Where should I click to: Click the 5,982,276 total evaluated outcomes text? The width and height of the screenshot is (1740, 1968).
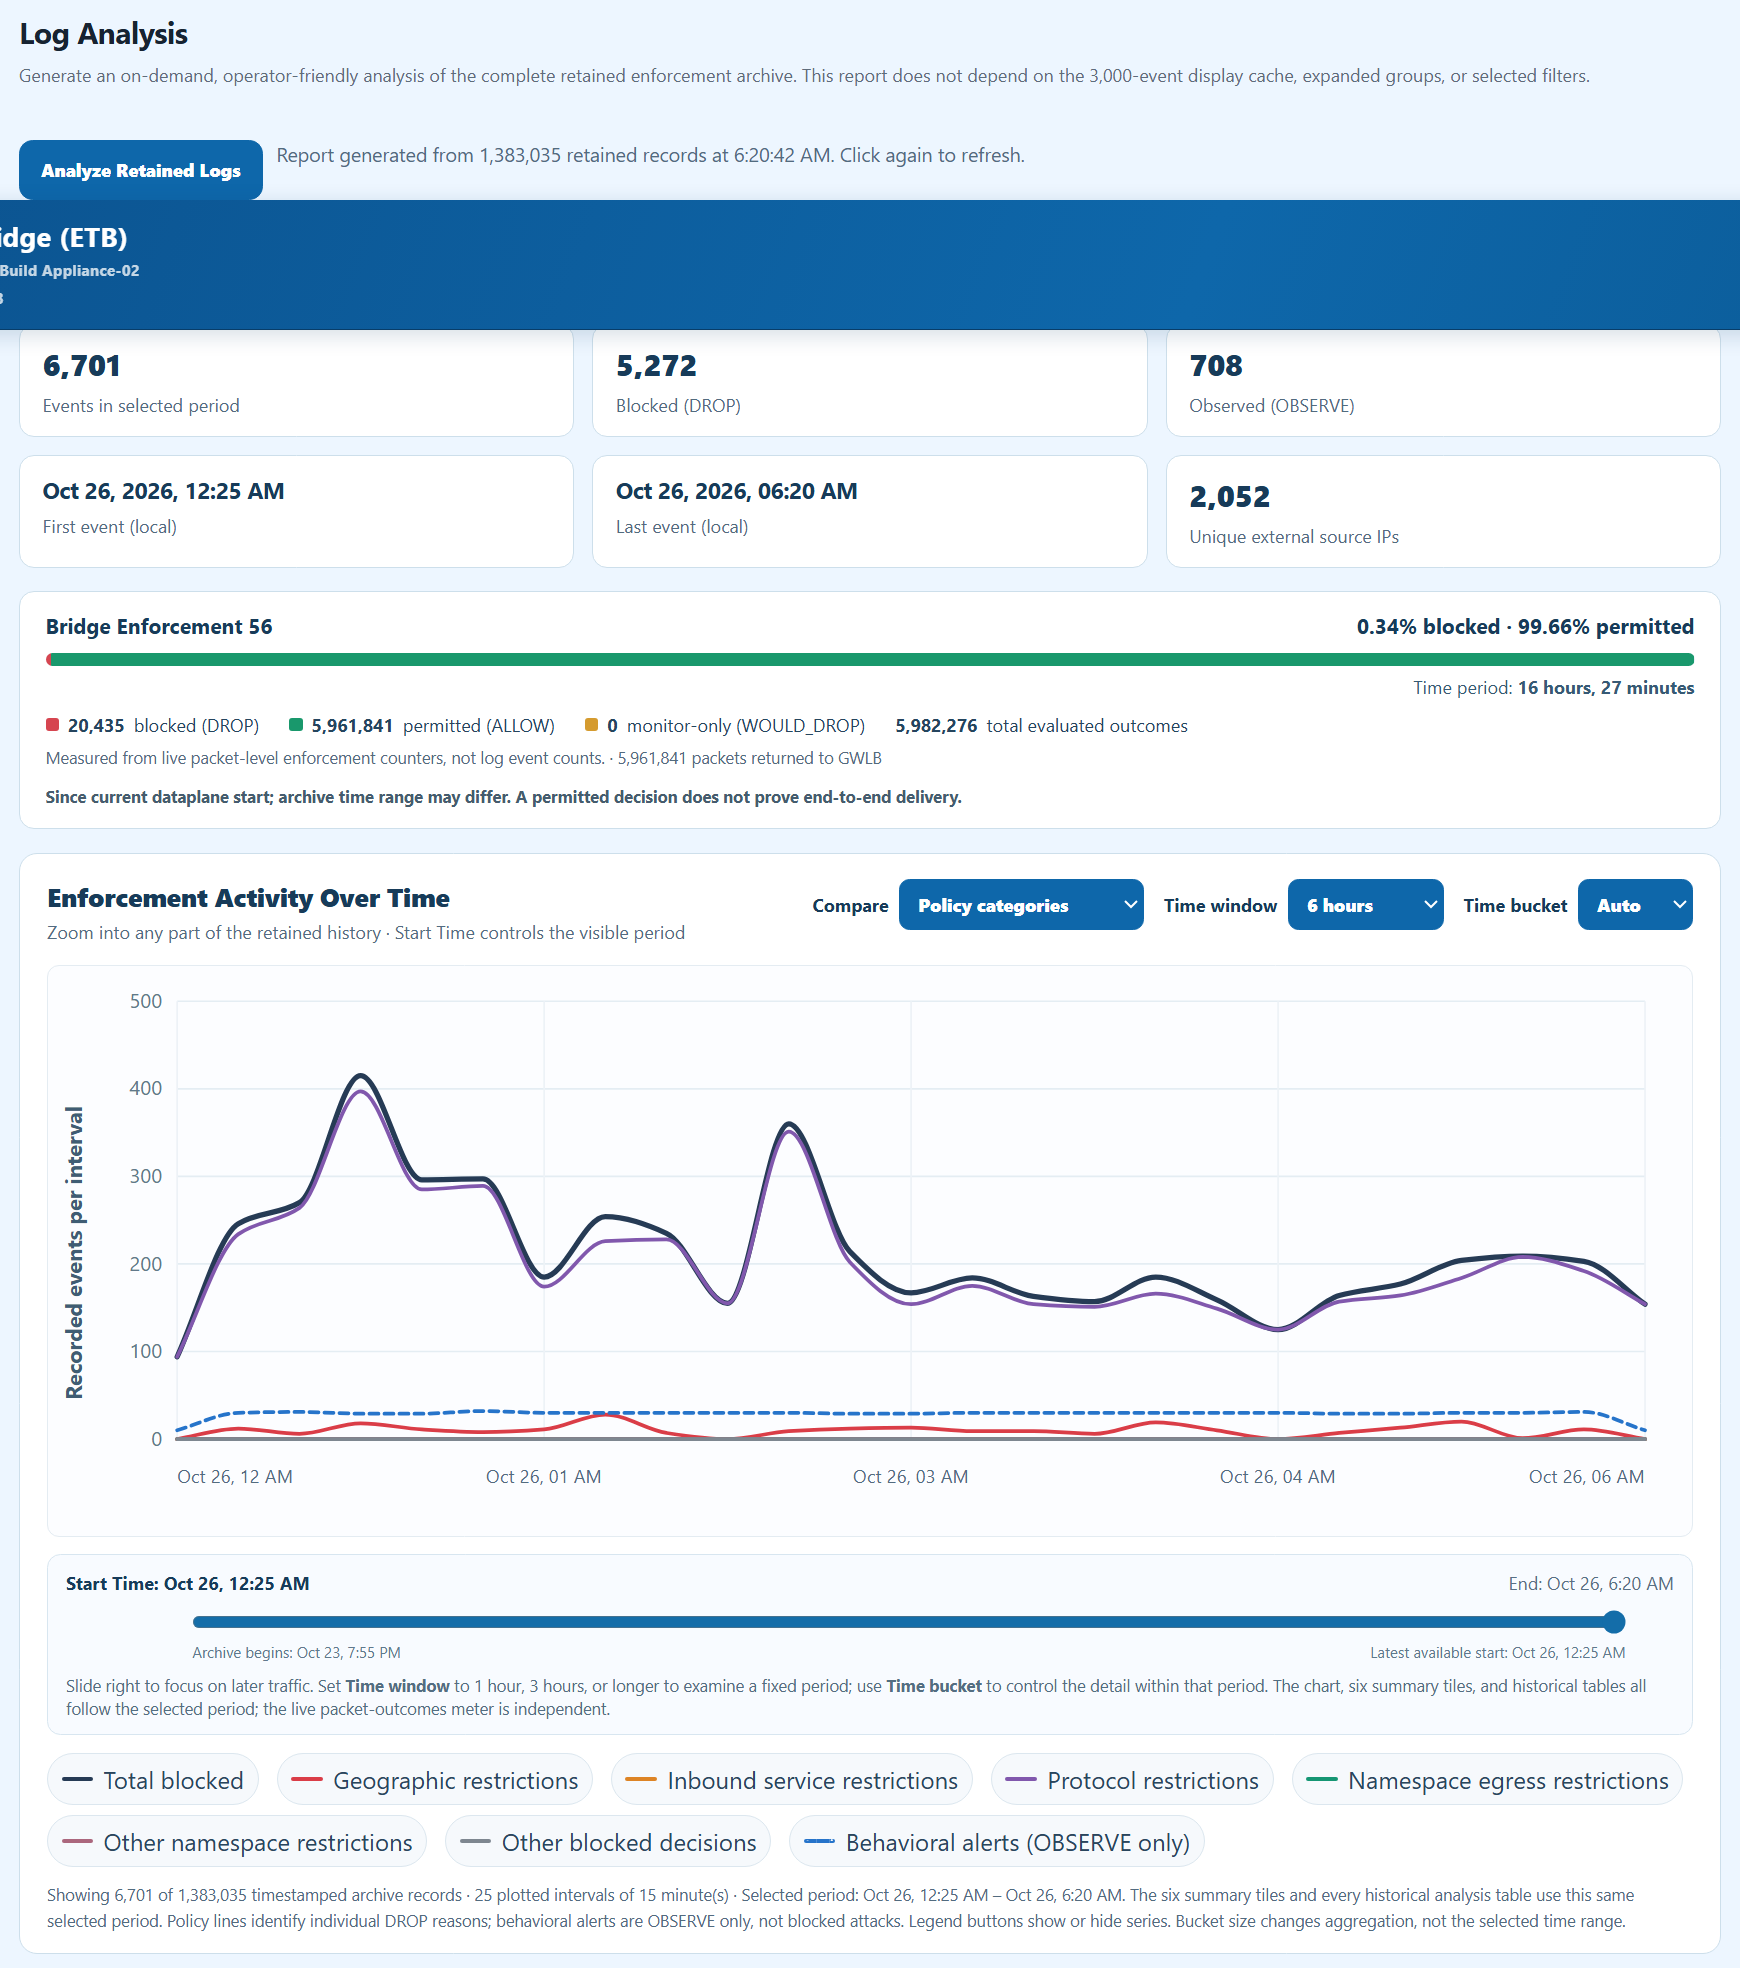pos(1041,726)
